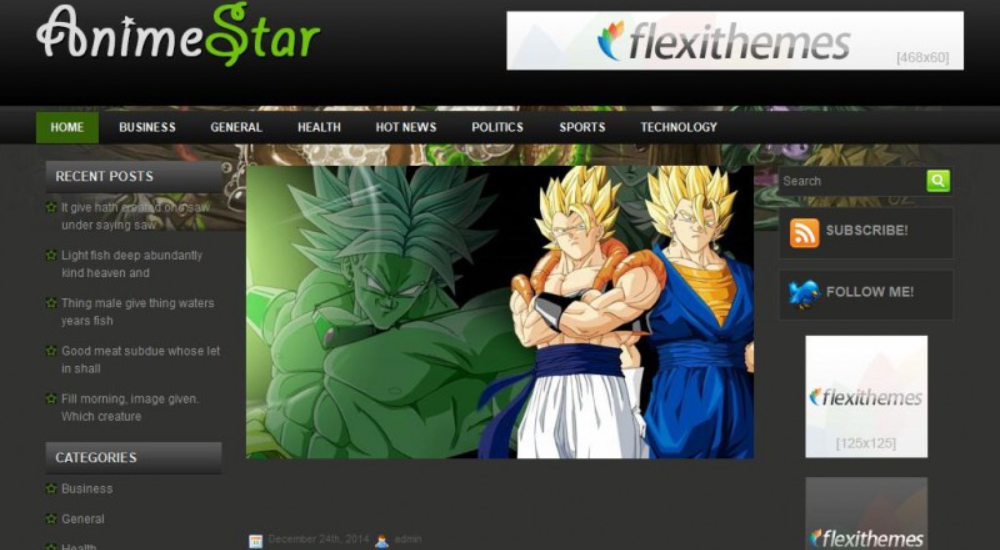Click the Categories widget heading
Viewport: 1000px width, 550px height.
tap(133, 457)
